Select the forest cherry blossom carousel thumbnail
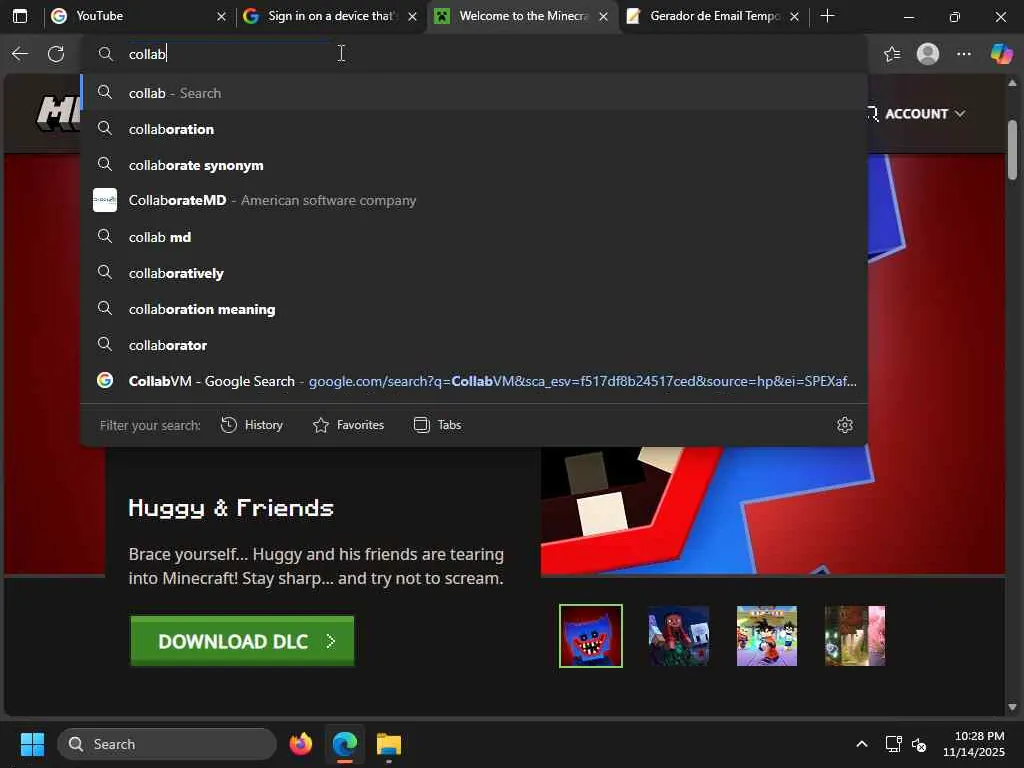Screen dimensions: 1024x768 [855, 636]
